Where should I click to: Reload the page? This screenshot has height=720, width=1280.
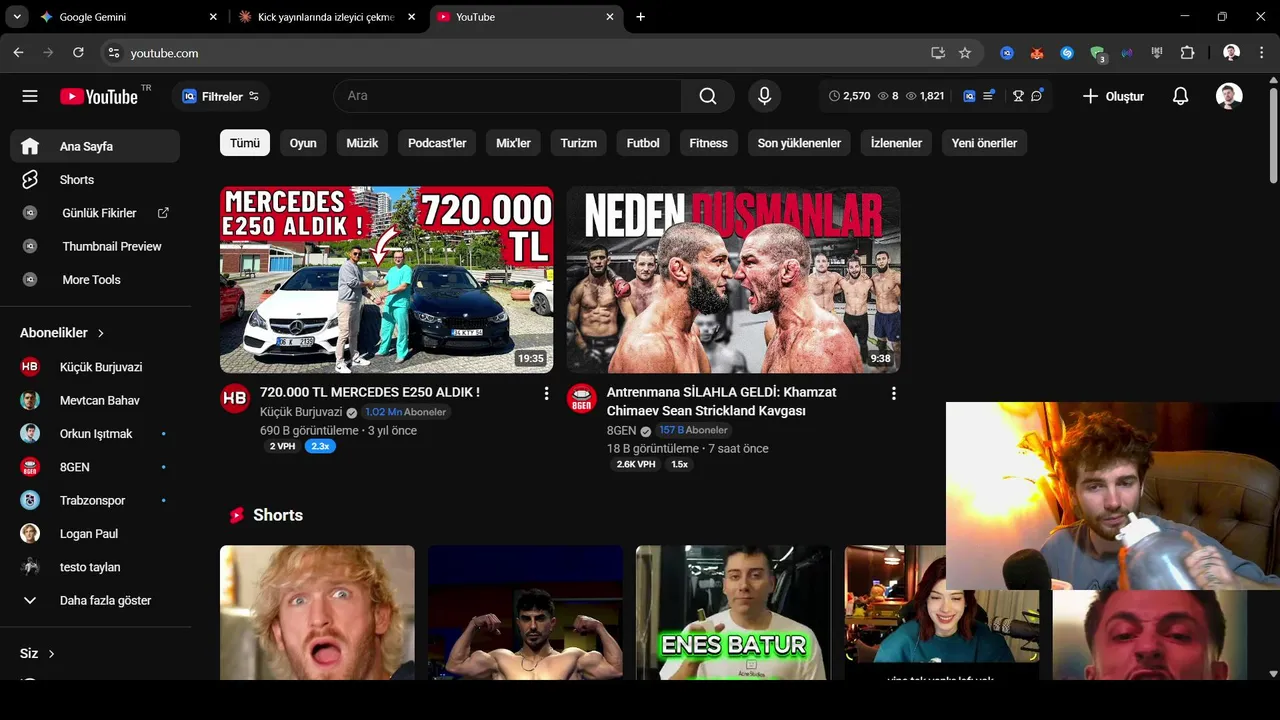[78, 53]
